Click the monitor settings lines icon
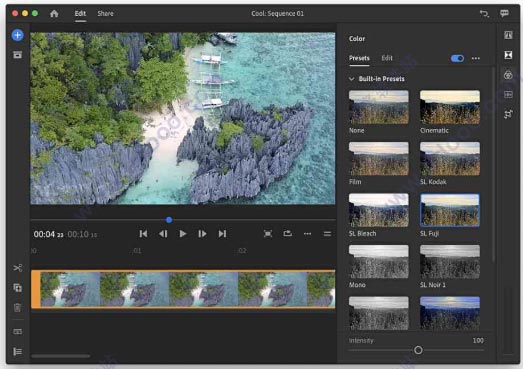The width and height of the screenshot is (523, 369). [x=327, y=234]
